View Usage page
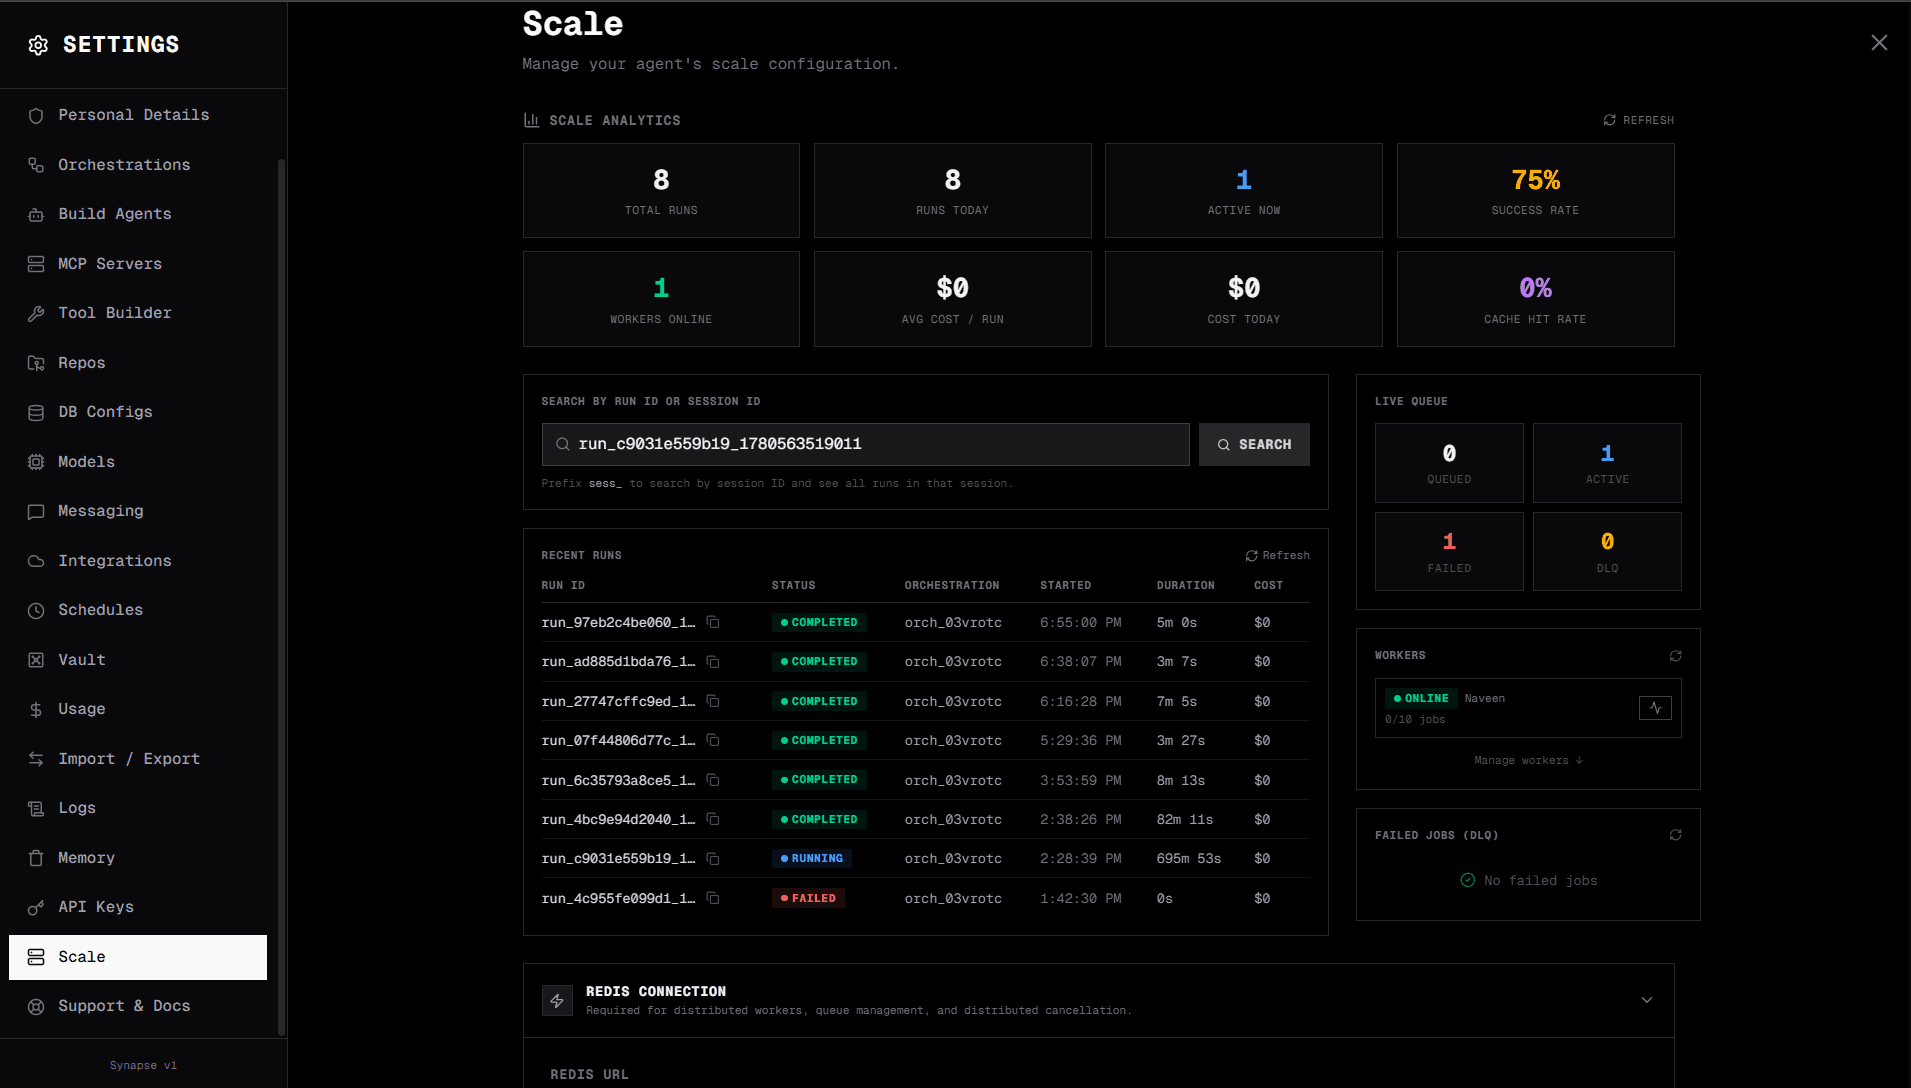Screen dimensions: 1911x1088 (138, 709)
